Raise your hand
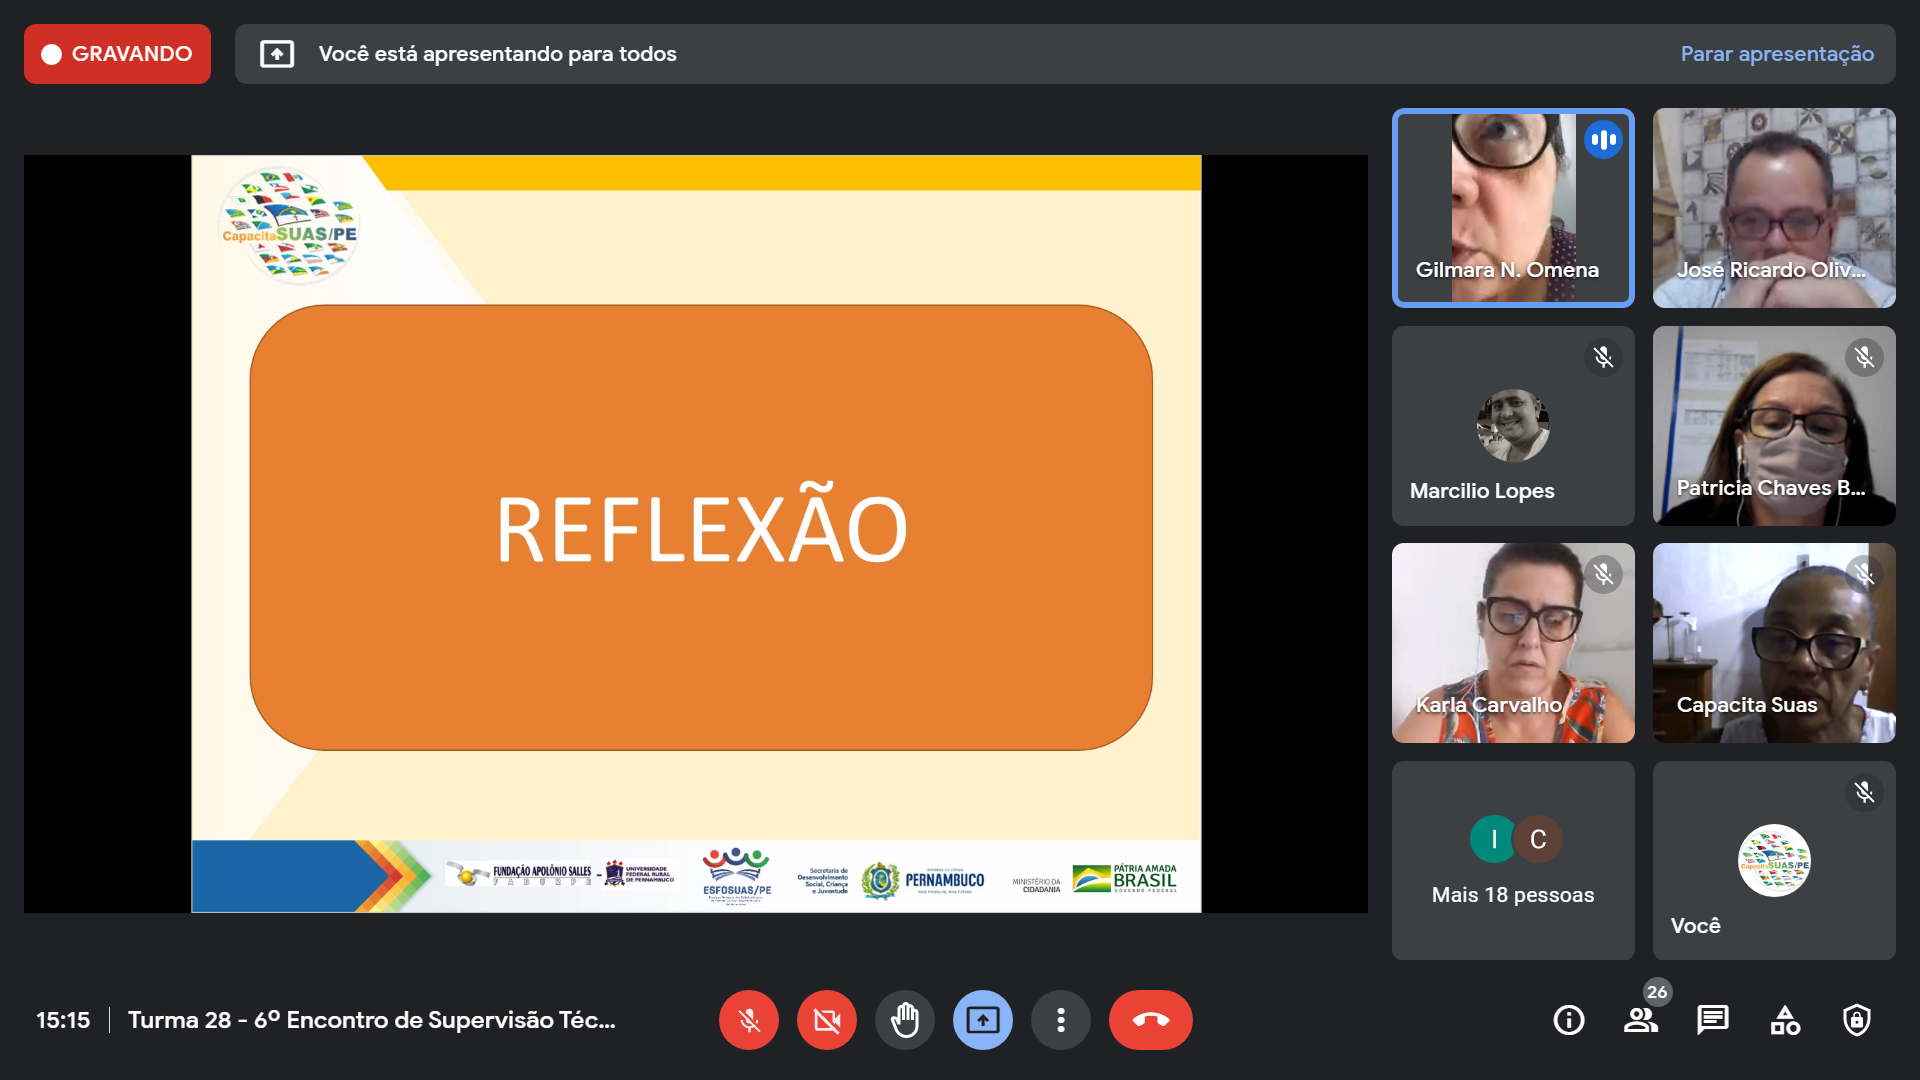Image resolution: width=1920 pixels, height=1080 pixels. click(904, 1020)
